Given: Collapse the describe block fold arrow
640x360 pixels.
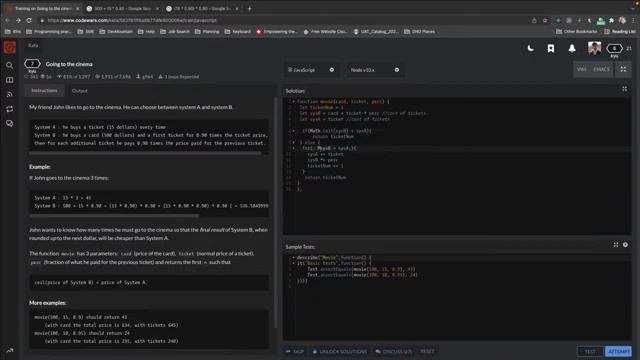Looking at the screenshot, I should click(293, 258).
